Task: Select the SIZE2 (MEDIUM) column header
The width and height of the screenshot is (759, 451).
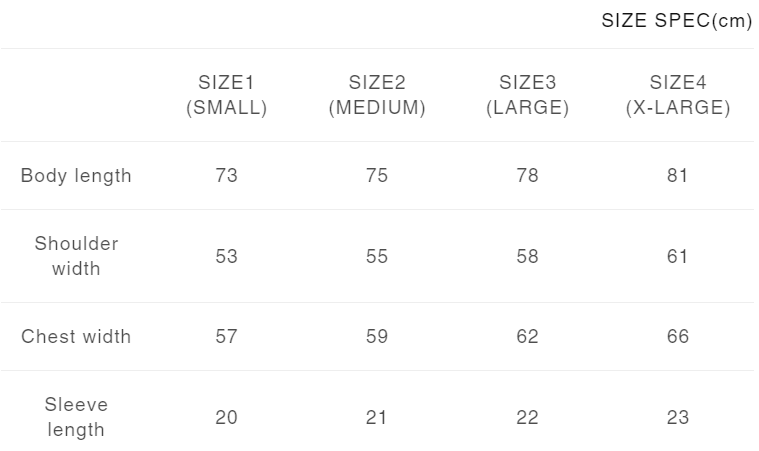Action: coord(377,96)
